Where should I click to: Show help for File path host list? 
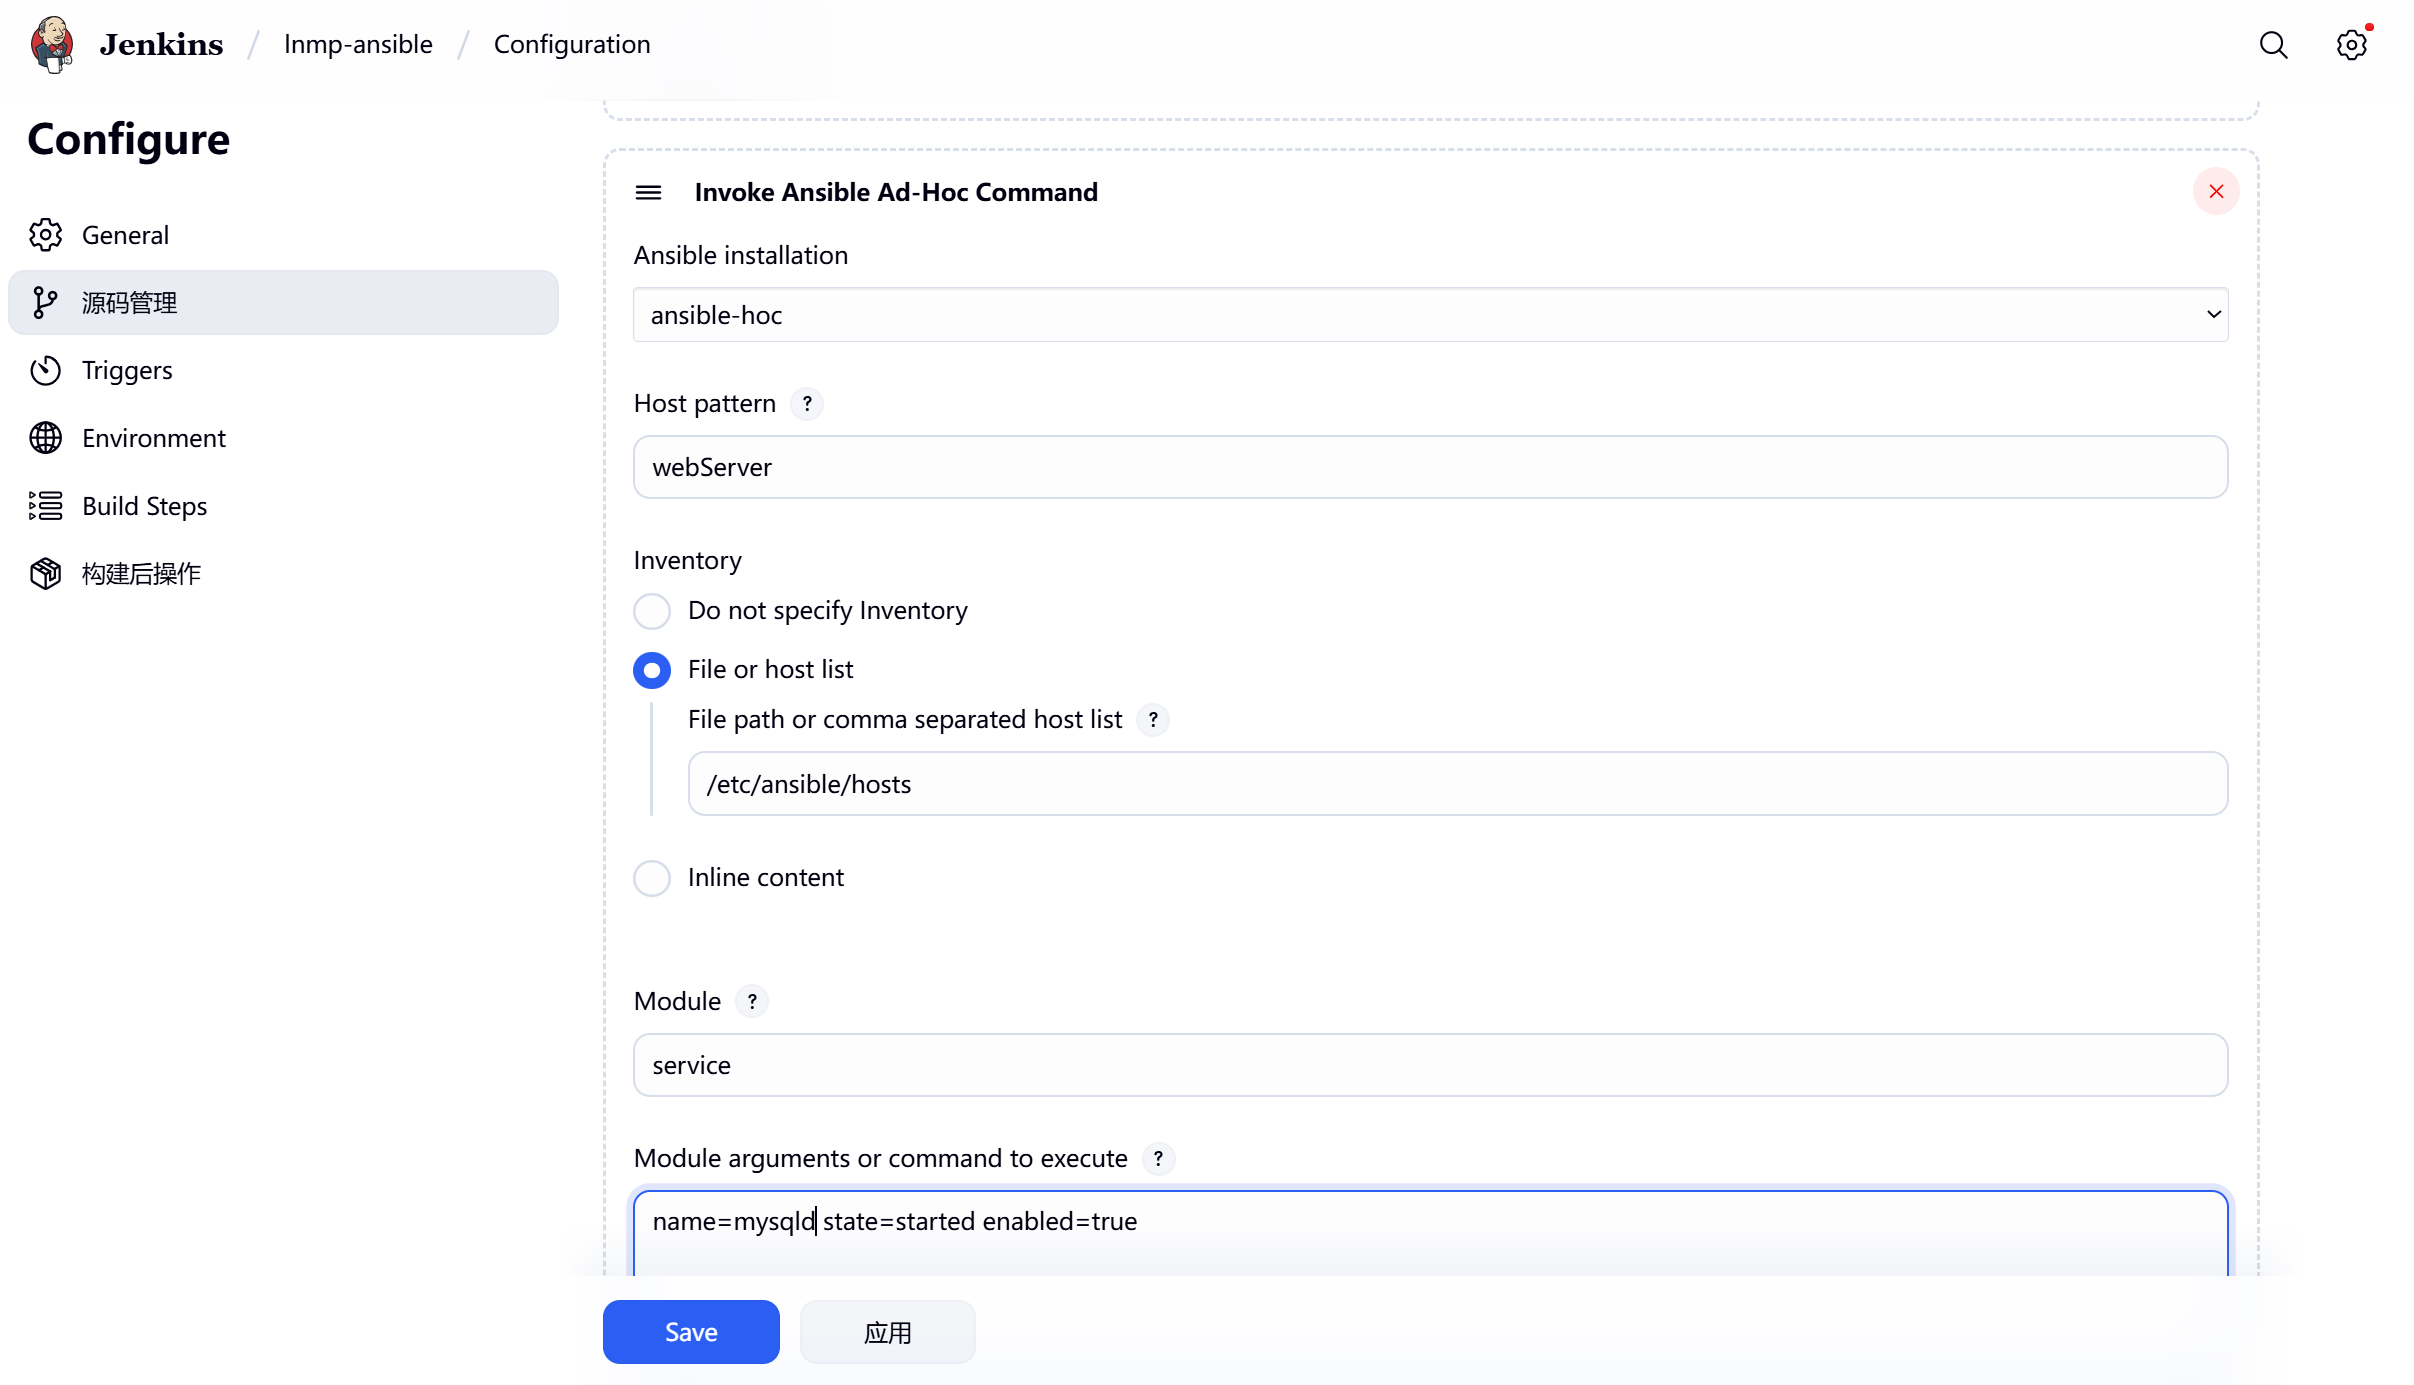1153,720
